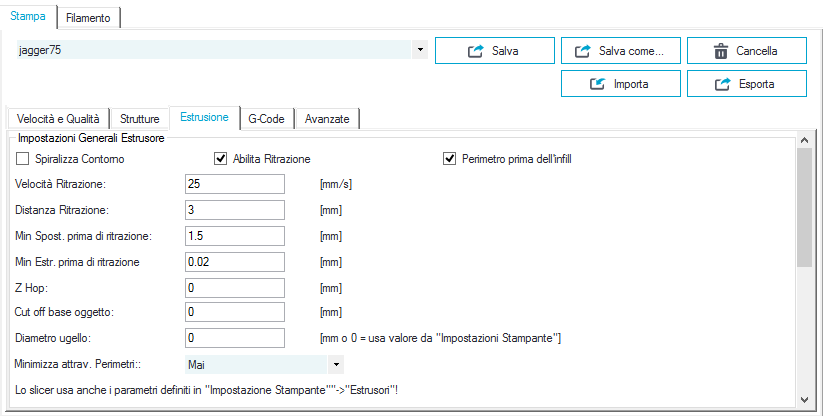This screenshot has width=823, height=416.
Task: Uncheck the Abilita Ritrazione checkbox
Action: 220,158
